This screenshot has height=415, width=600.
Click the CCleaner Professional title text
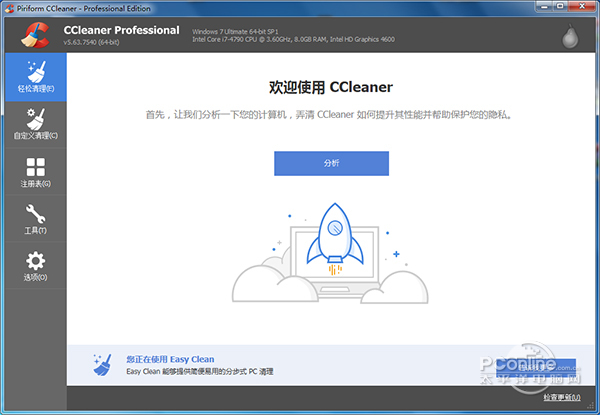point(121,30)
